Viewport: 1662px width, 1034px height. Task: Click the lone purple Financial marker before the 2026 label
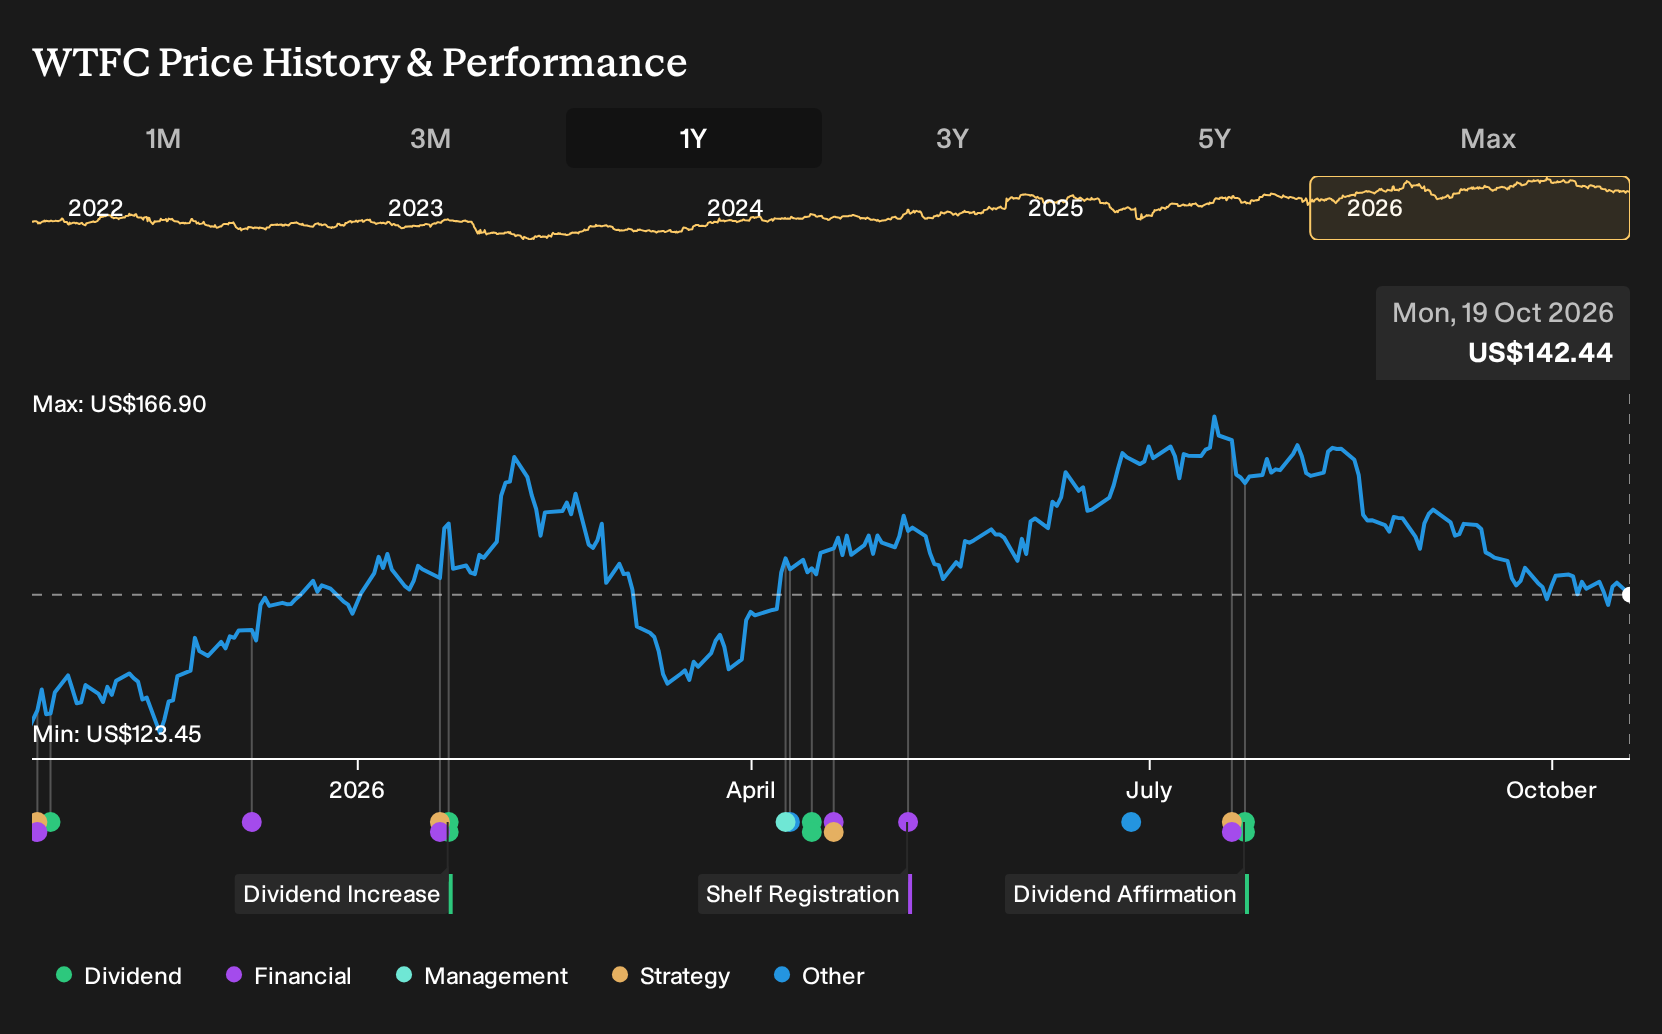click(x=252, y=822)
